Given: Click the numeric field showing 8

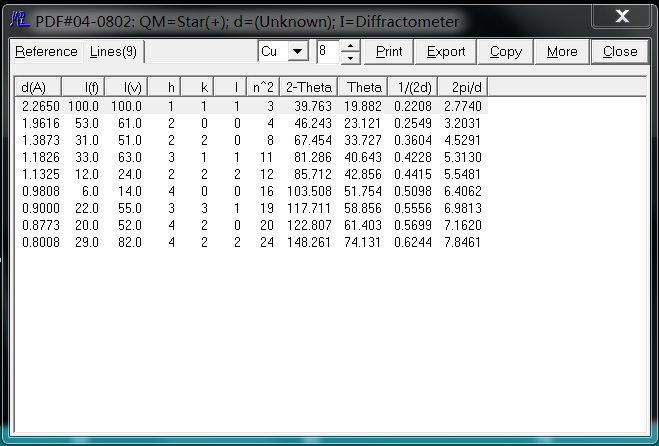Looking at the screenshot, I should tap(328, 51).
